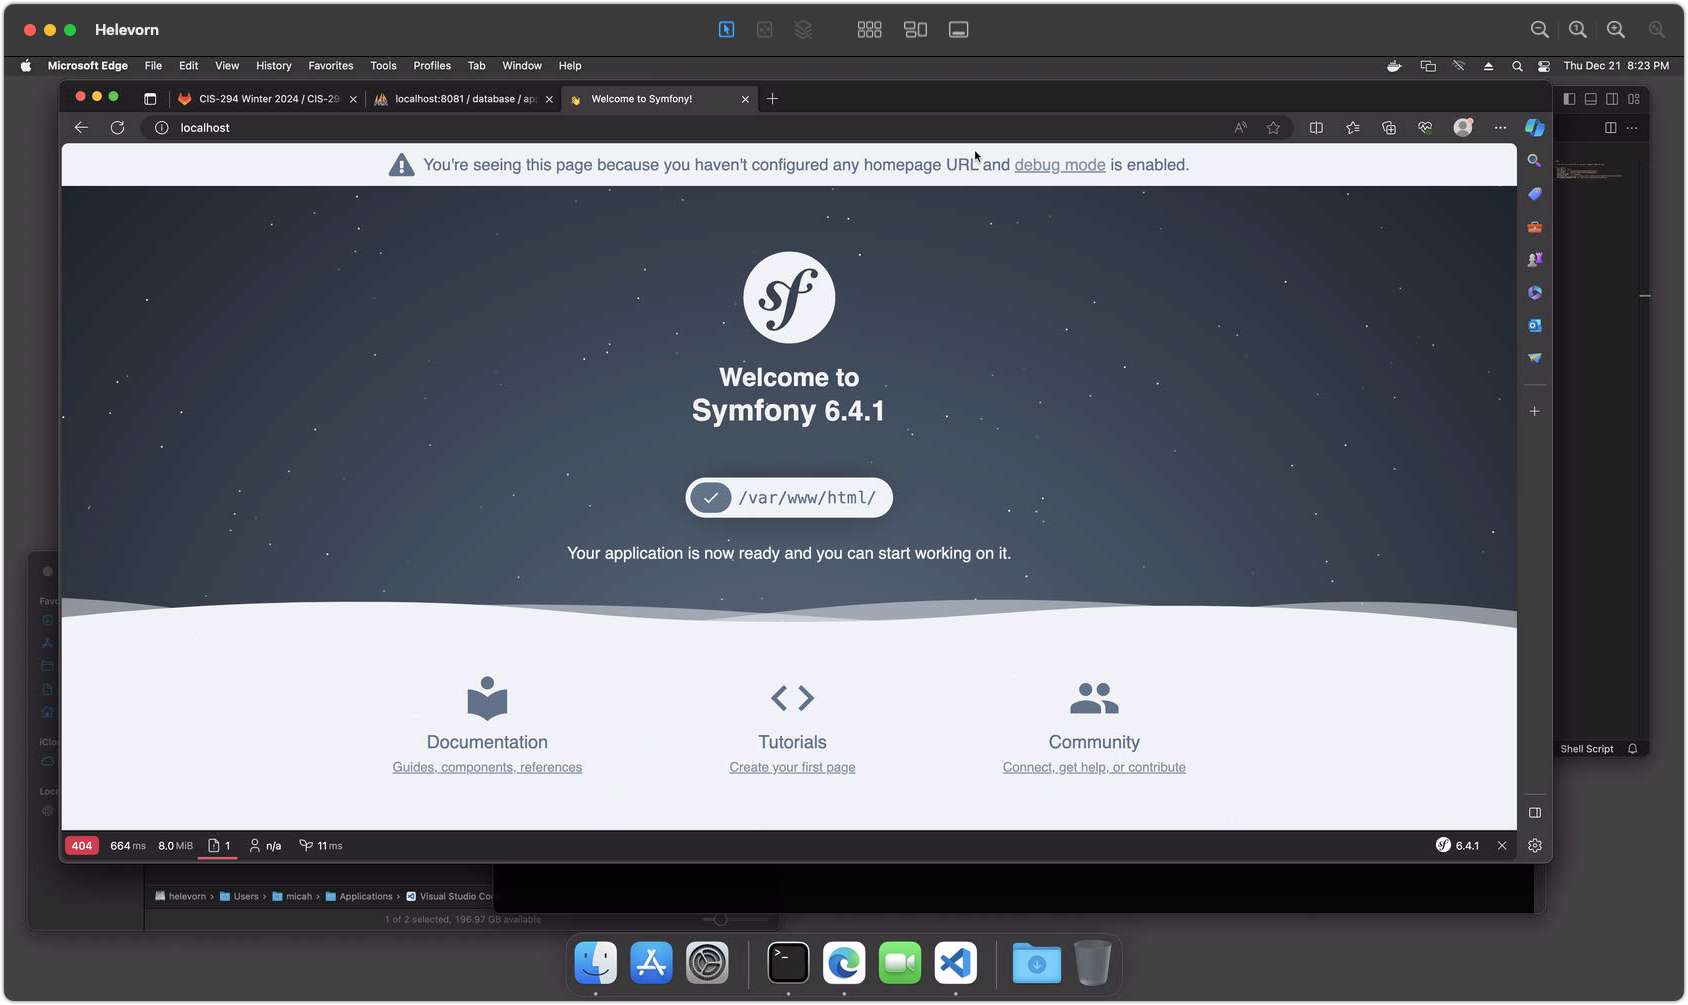Expand the helevorn breadcrumb in Finder path bar

tap(185, 896)
